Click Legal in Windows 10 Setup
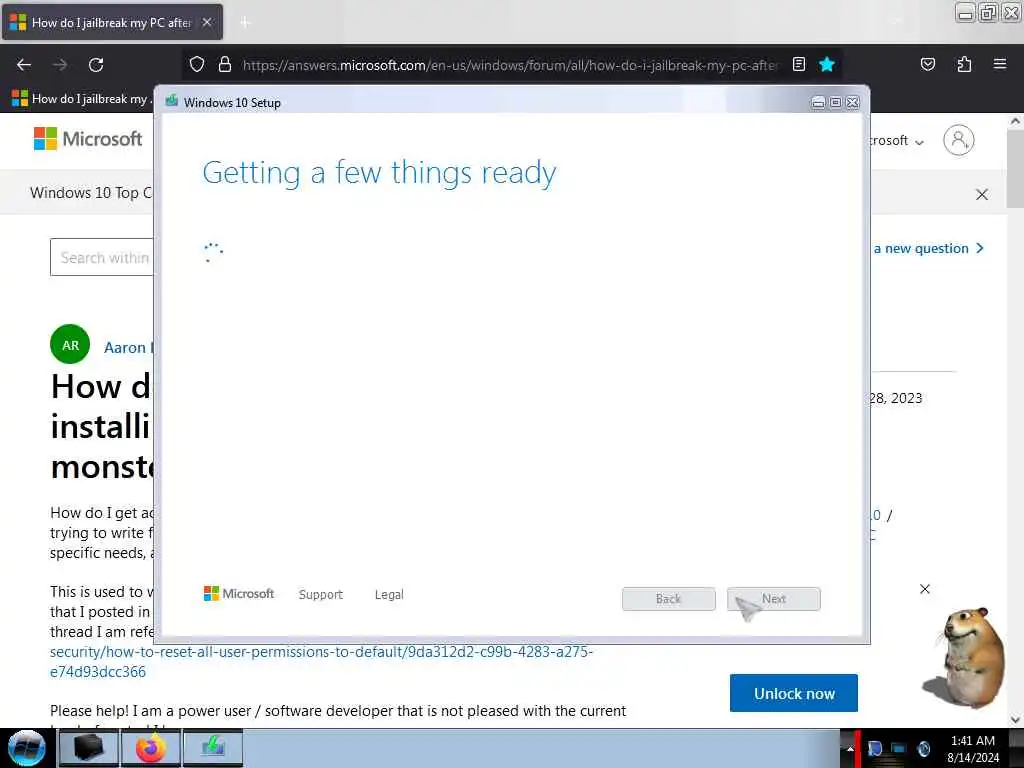 389,594
